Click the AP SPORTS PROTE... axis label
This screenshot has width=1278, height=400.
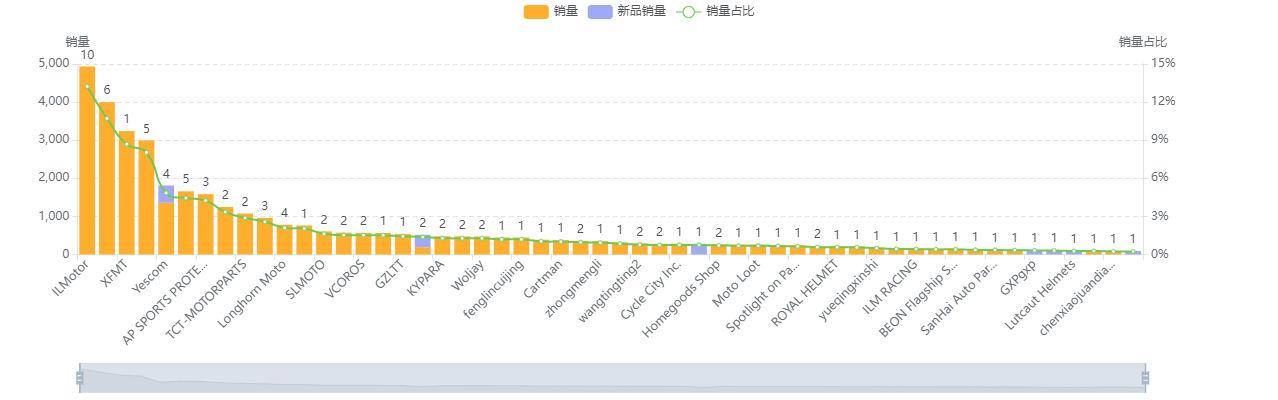tap(166, 303)
